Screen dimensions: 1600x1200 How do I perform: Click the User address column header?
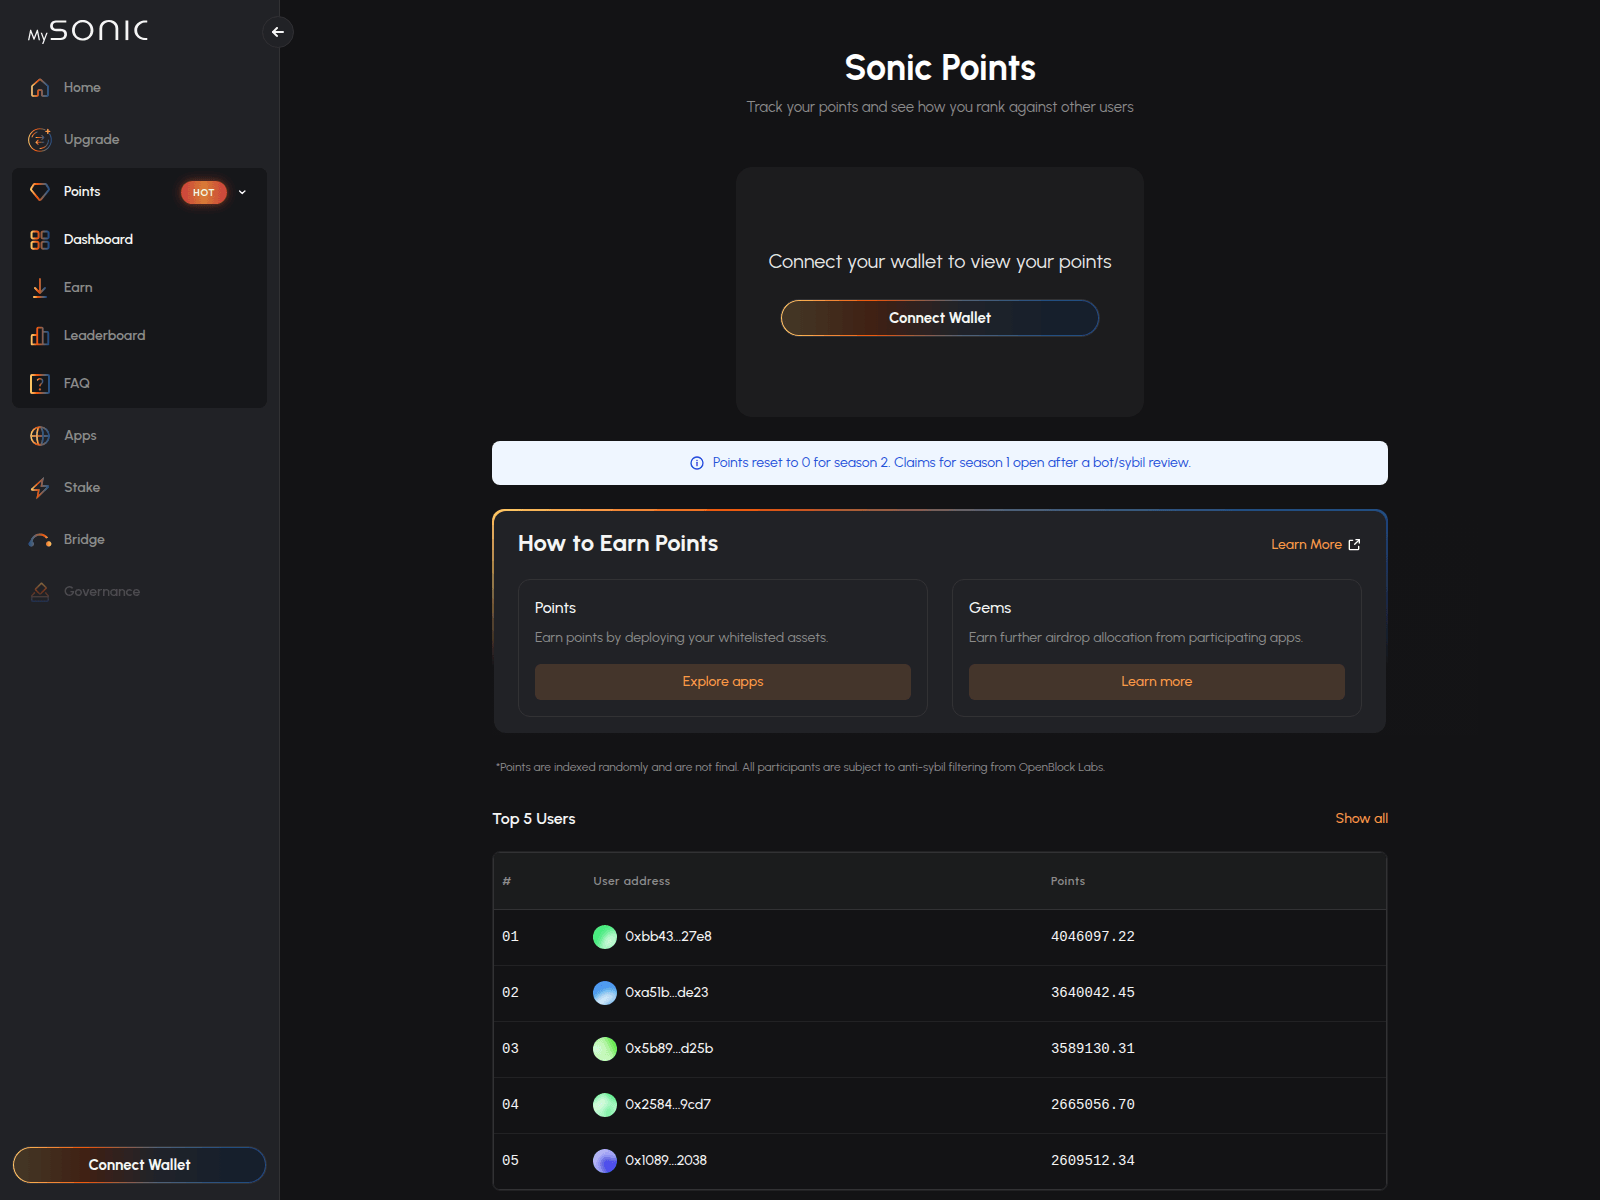click(x=632, y=882)
